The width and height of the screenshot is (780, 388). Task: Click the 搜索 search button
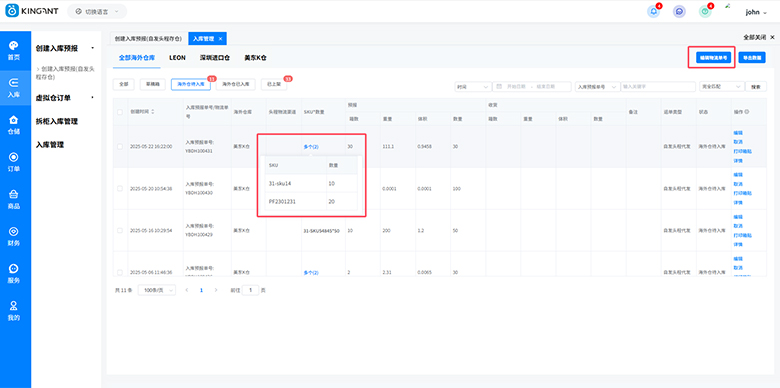pyautogui.click(x=756, y=87)
